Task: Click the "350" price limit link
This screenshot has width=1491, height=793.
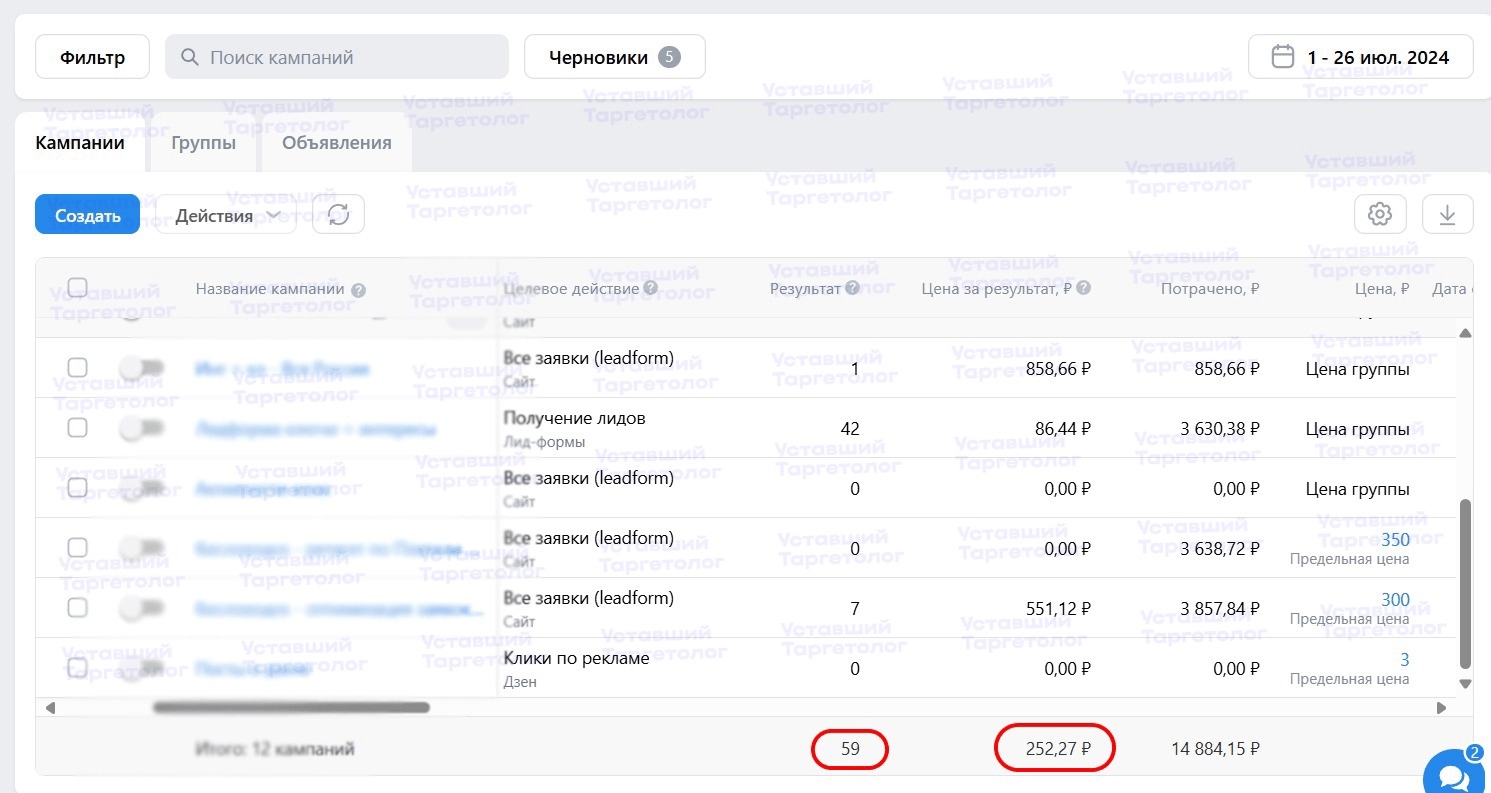Action: click(1395, 540)
